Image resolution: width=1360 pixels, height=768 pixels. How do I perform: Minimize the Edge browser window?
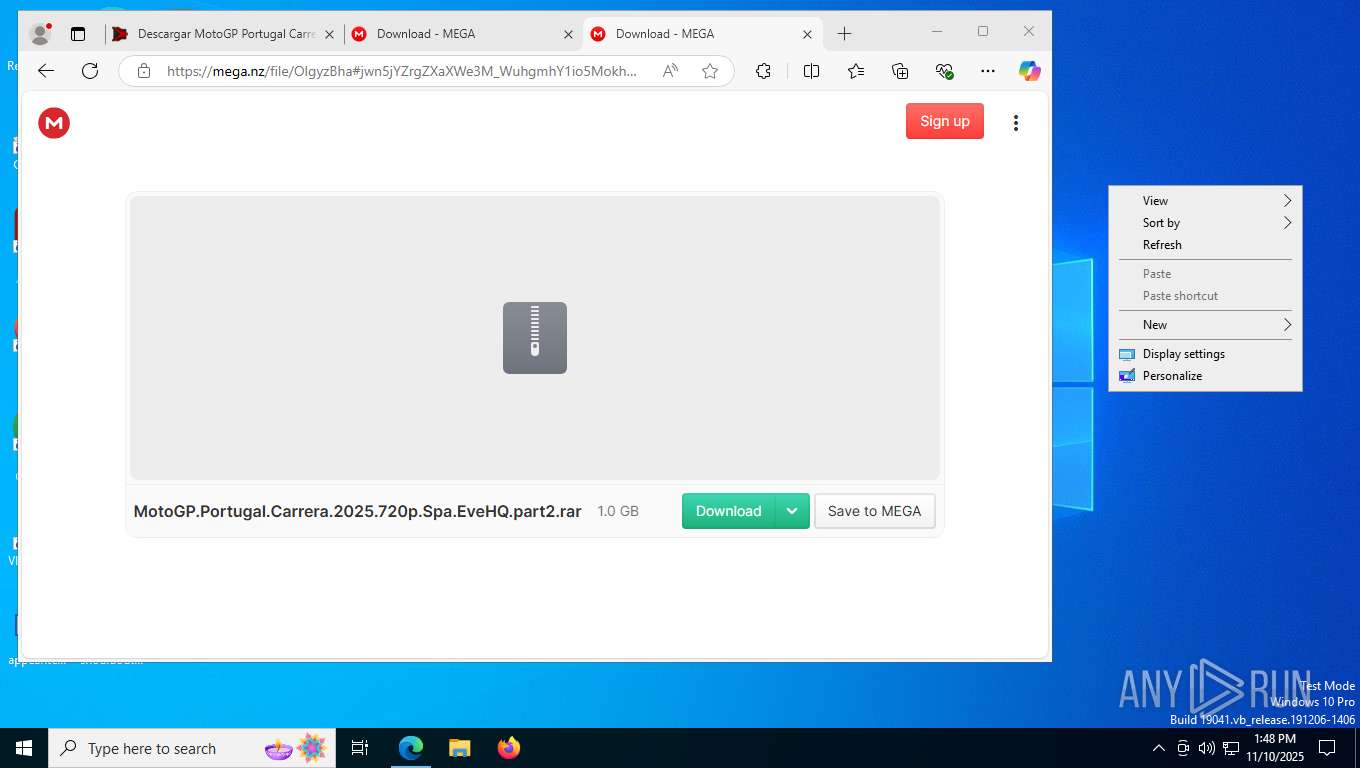pyautogui.click(x=936, y=32)
